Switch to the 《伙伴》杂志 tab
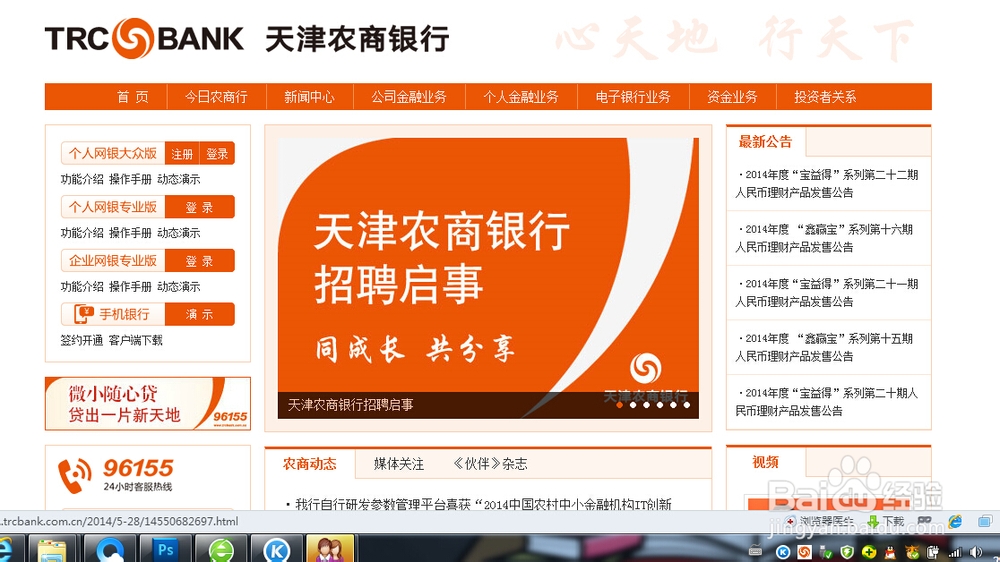 [490, 464]
